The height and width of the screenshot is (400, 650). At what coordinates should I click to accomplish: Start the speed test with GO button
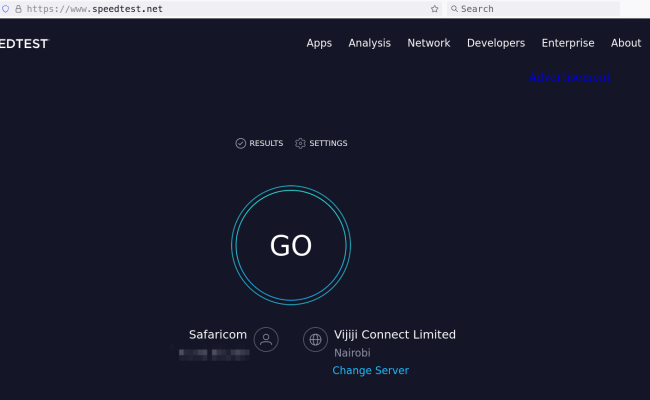pyautogui.click(x=291, y=245)
